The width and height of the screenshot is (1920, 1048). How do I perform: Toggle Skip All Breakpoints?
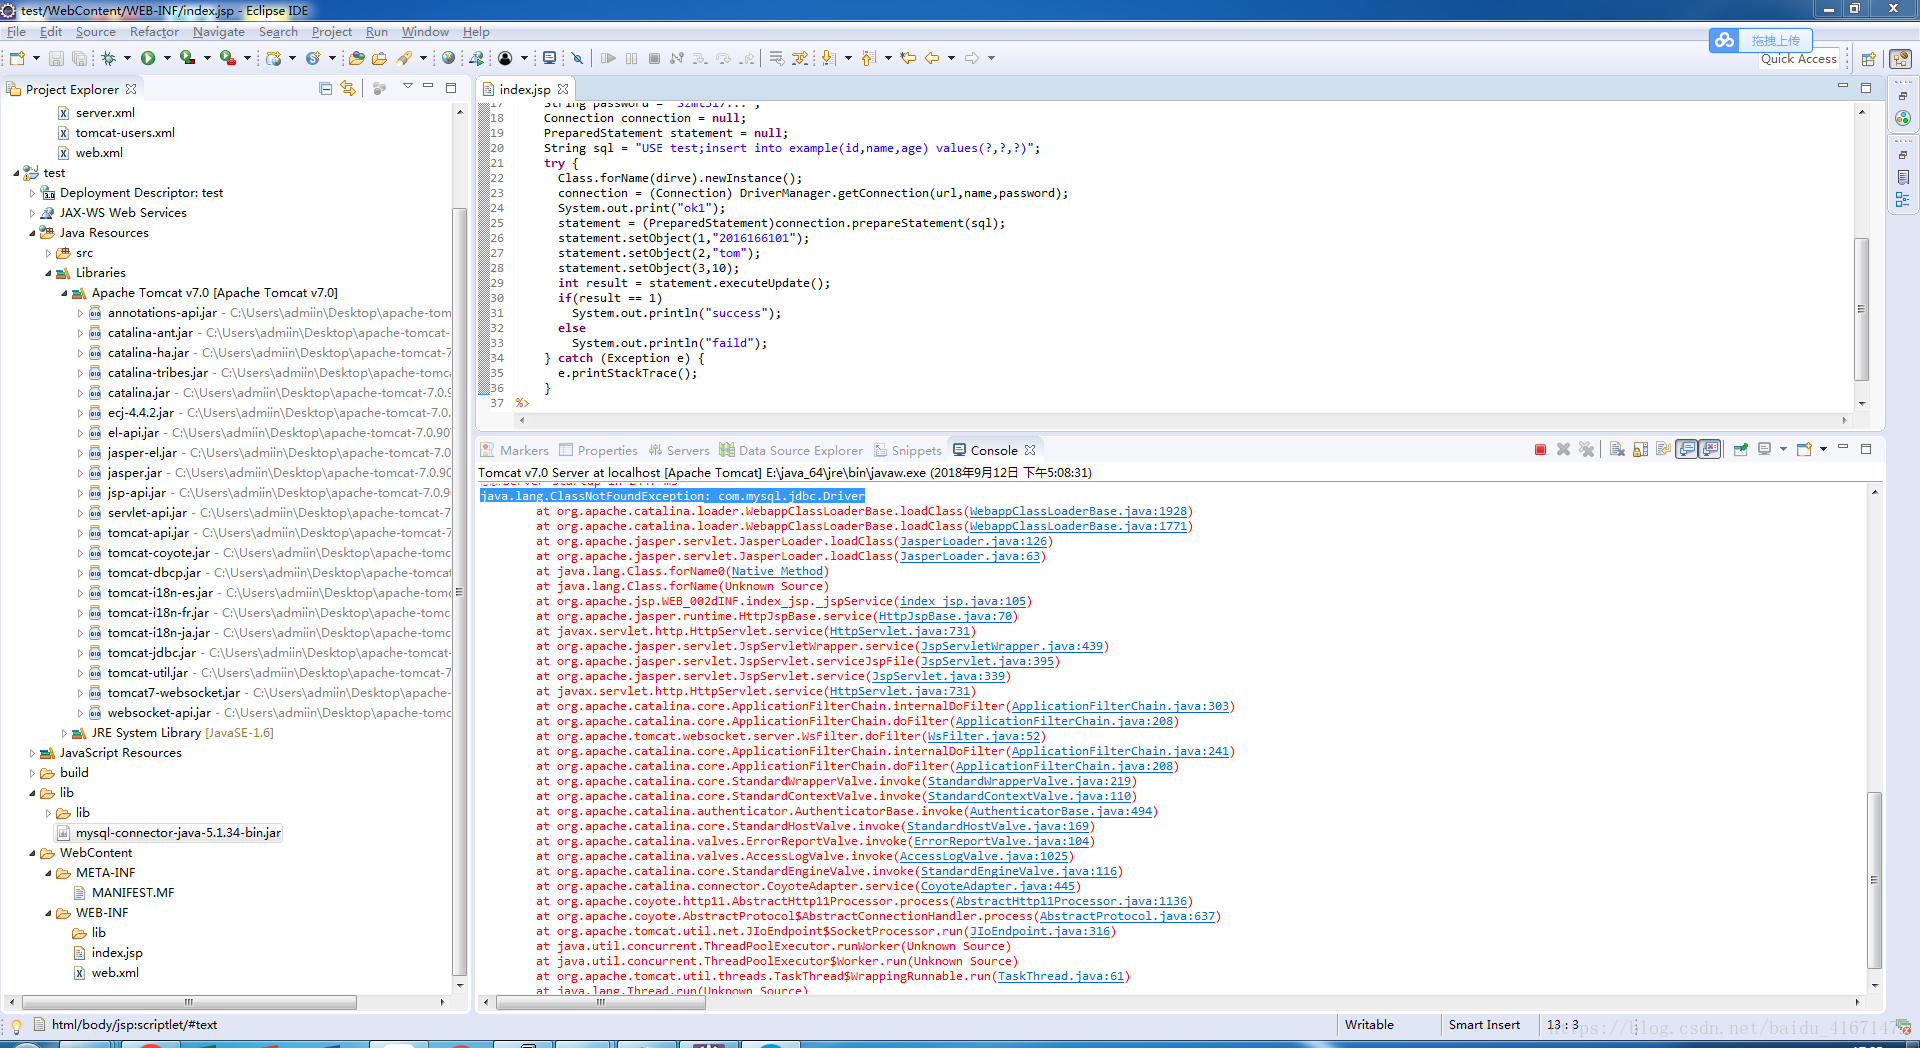click(x=577, y=58)
